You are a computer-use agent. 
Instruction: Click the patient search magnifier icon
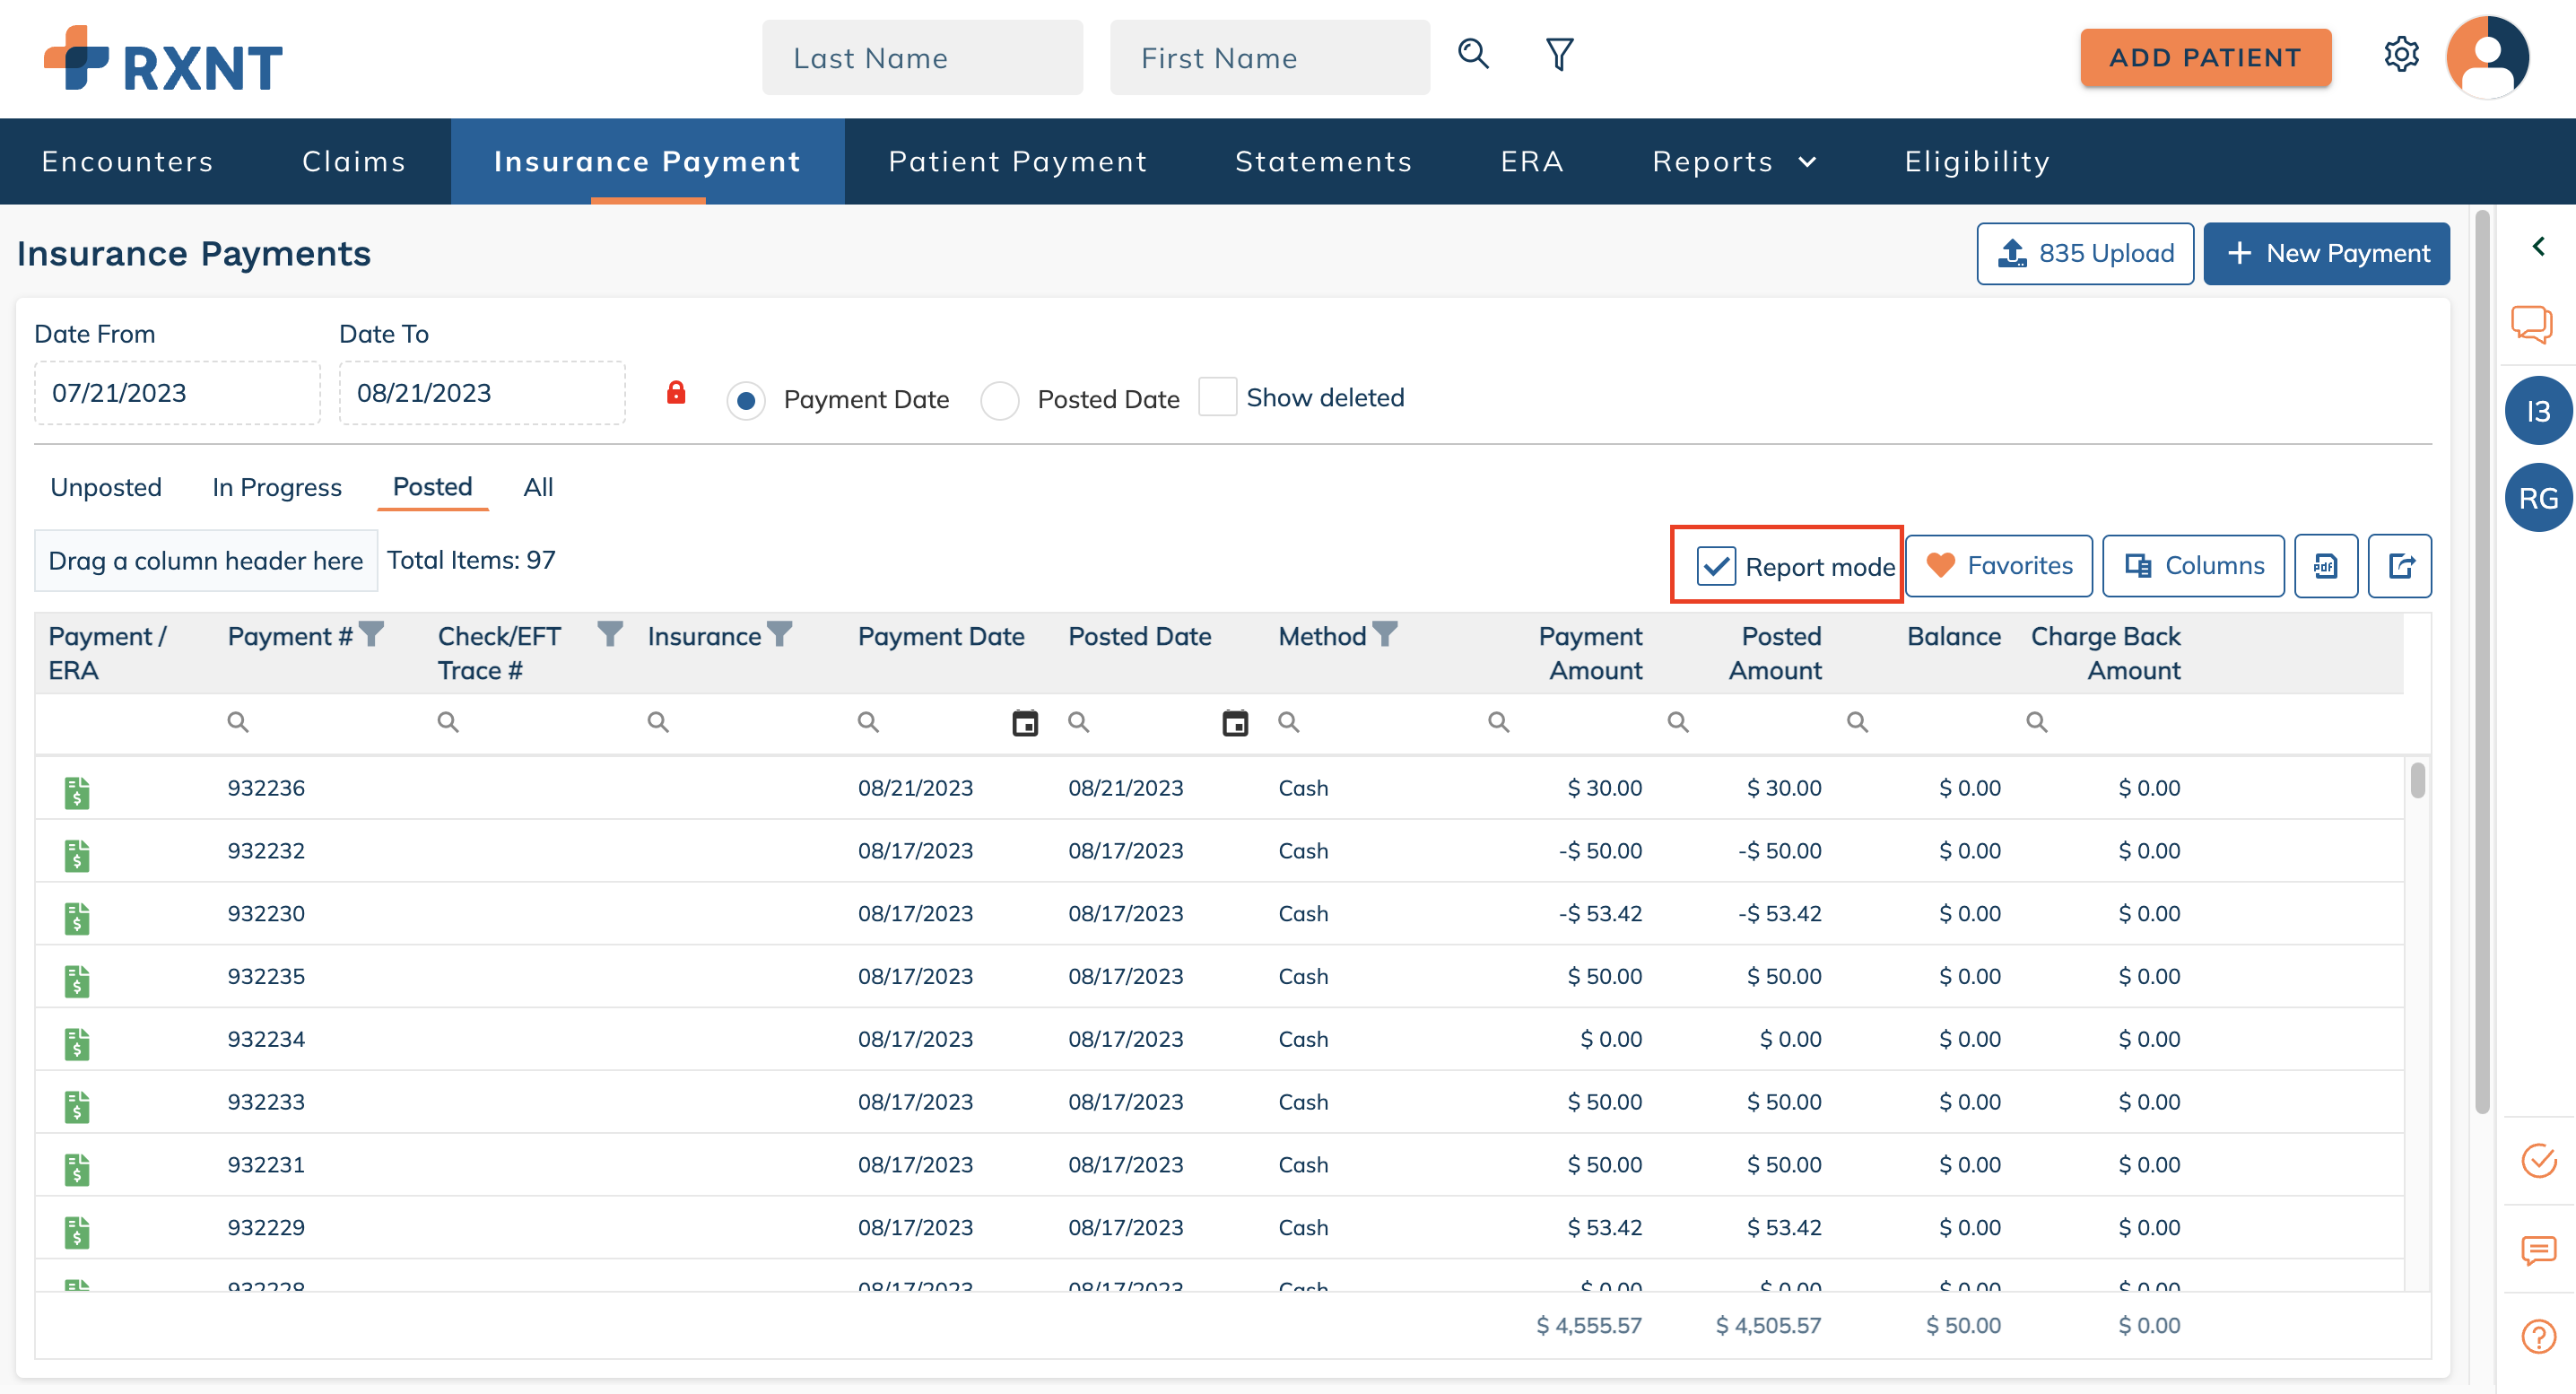click(x=1473, y=54)
